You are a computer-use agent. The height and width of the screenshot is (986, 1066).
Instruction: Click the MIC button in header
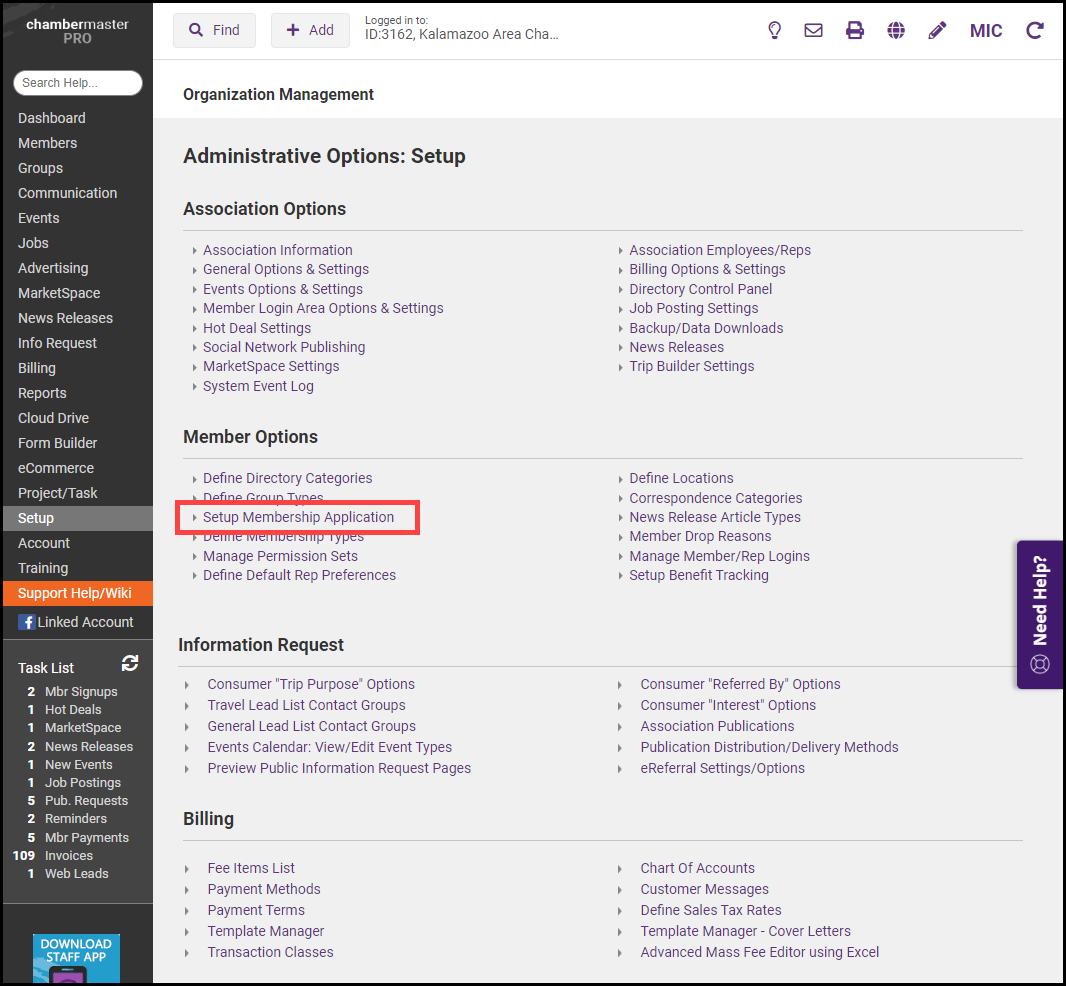(986, 31)
